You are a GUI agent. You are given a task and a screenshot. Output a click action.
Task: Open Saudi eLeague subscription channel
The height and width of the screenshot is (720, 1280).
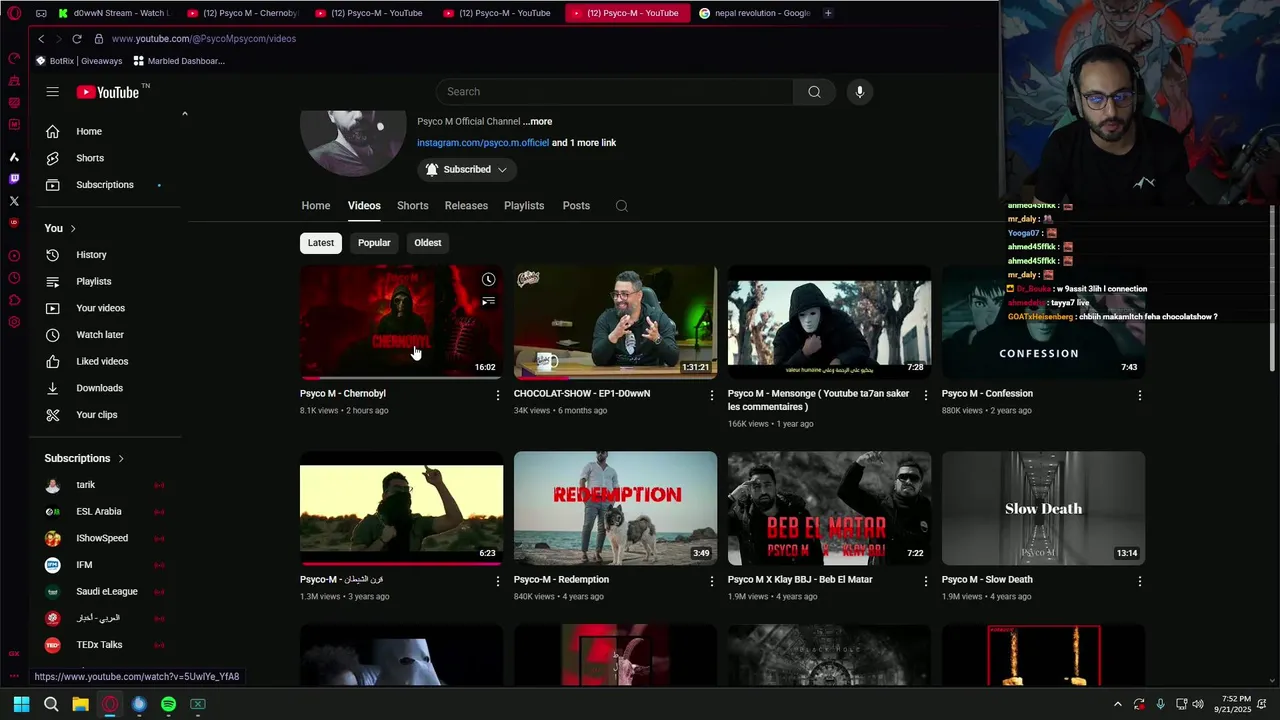(106, 592)
